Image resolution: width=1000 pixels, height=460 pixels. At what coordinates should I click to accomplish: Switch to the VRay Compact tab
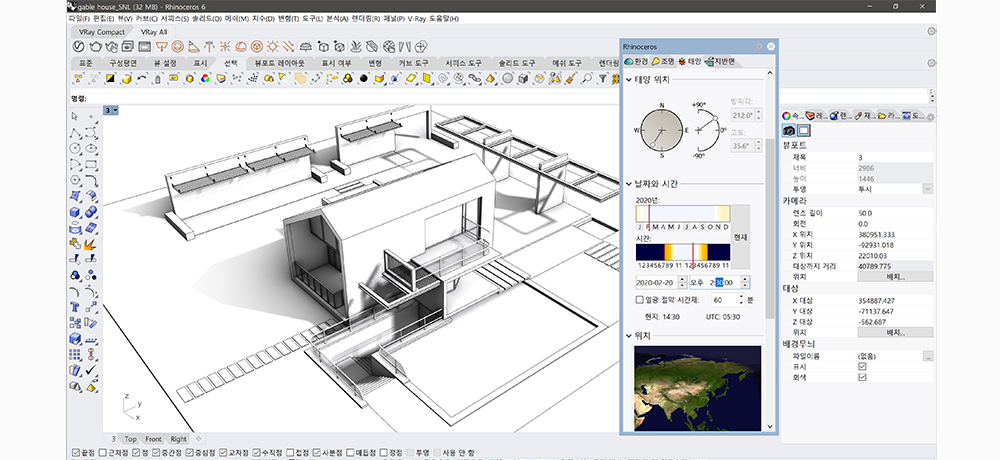tap(102, 31)
